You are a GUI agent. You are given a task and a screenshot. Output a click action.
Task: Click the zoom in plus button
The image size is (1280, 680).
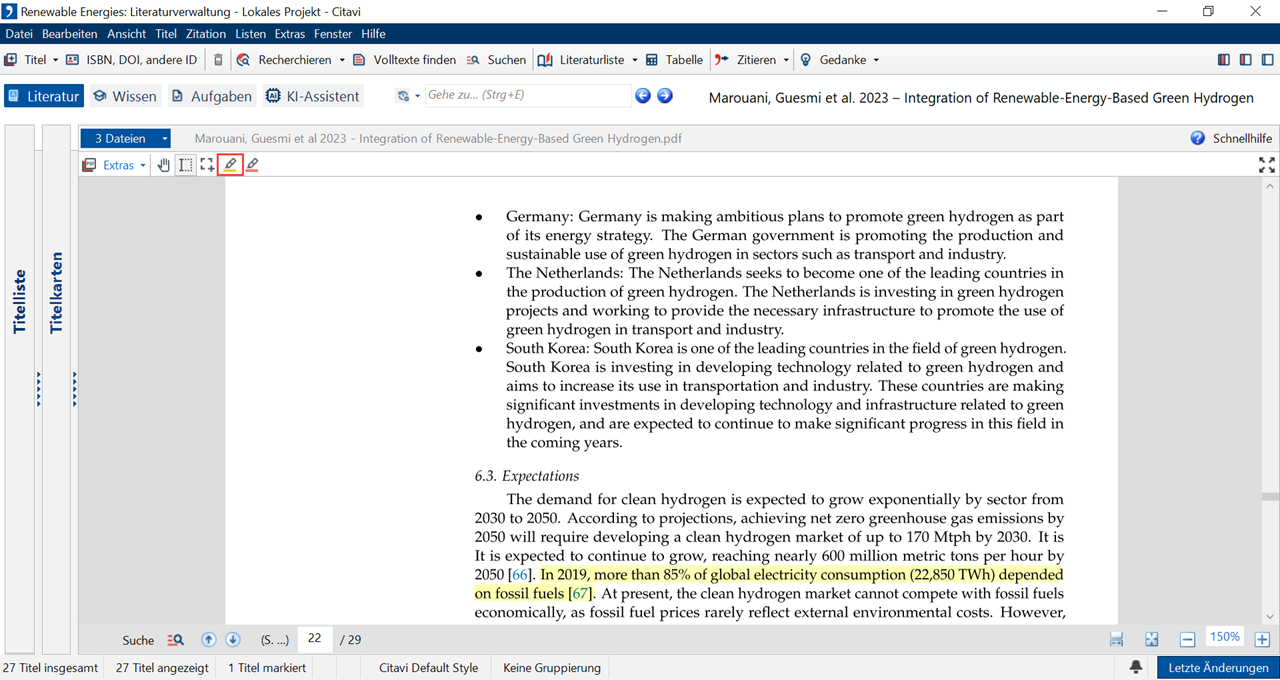(1262, 640)
